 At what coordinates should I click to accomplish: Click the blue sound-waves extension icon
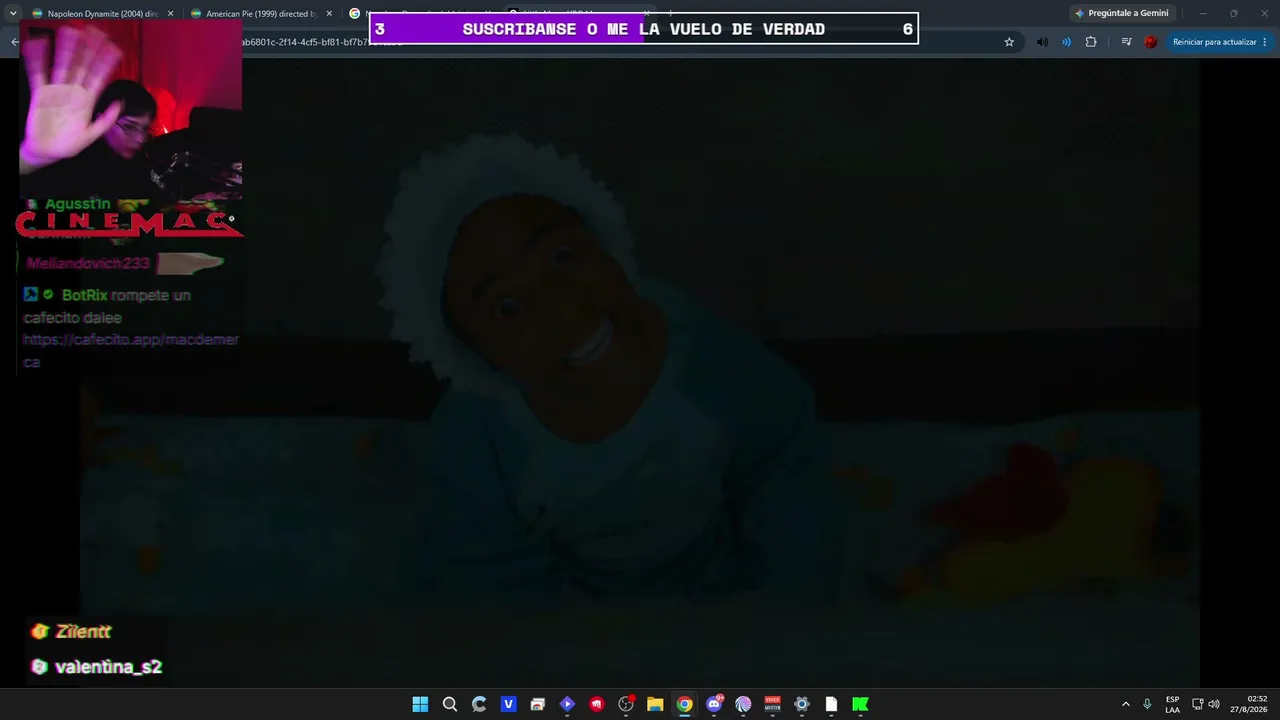1066,42
